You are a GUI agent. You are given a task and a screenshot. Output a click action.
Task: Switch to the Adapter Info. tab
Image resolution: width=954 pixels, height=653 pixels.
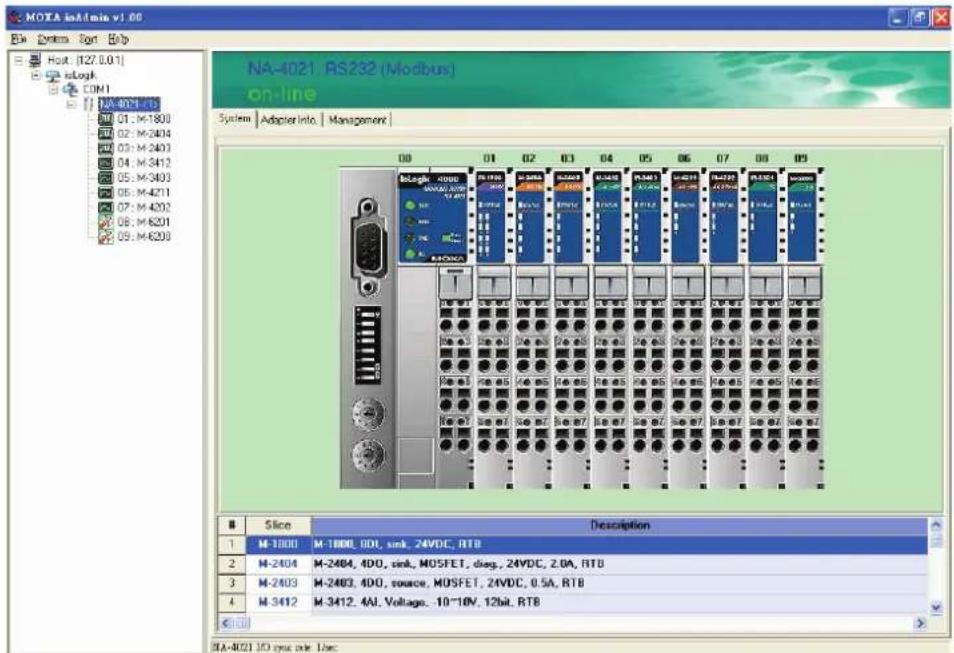click(288, 120)
